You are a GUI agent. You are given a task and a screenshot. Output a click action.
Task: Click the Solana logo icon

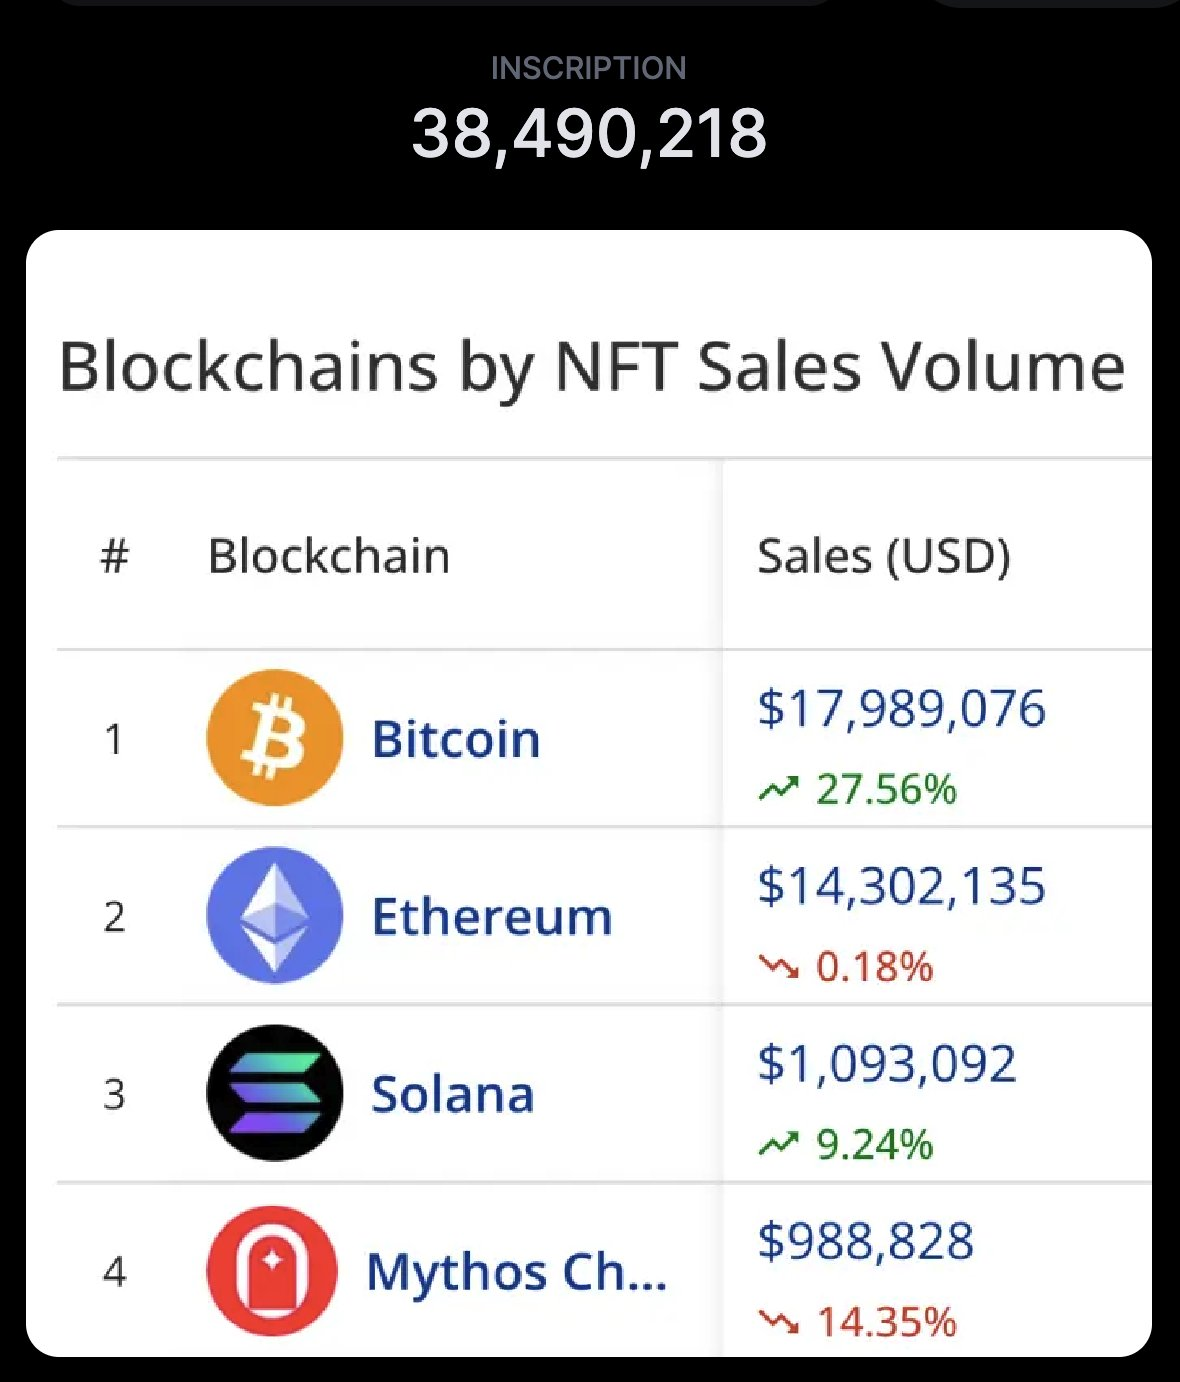pos(275,1093)
